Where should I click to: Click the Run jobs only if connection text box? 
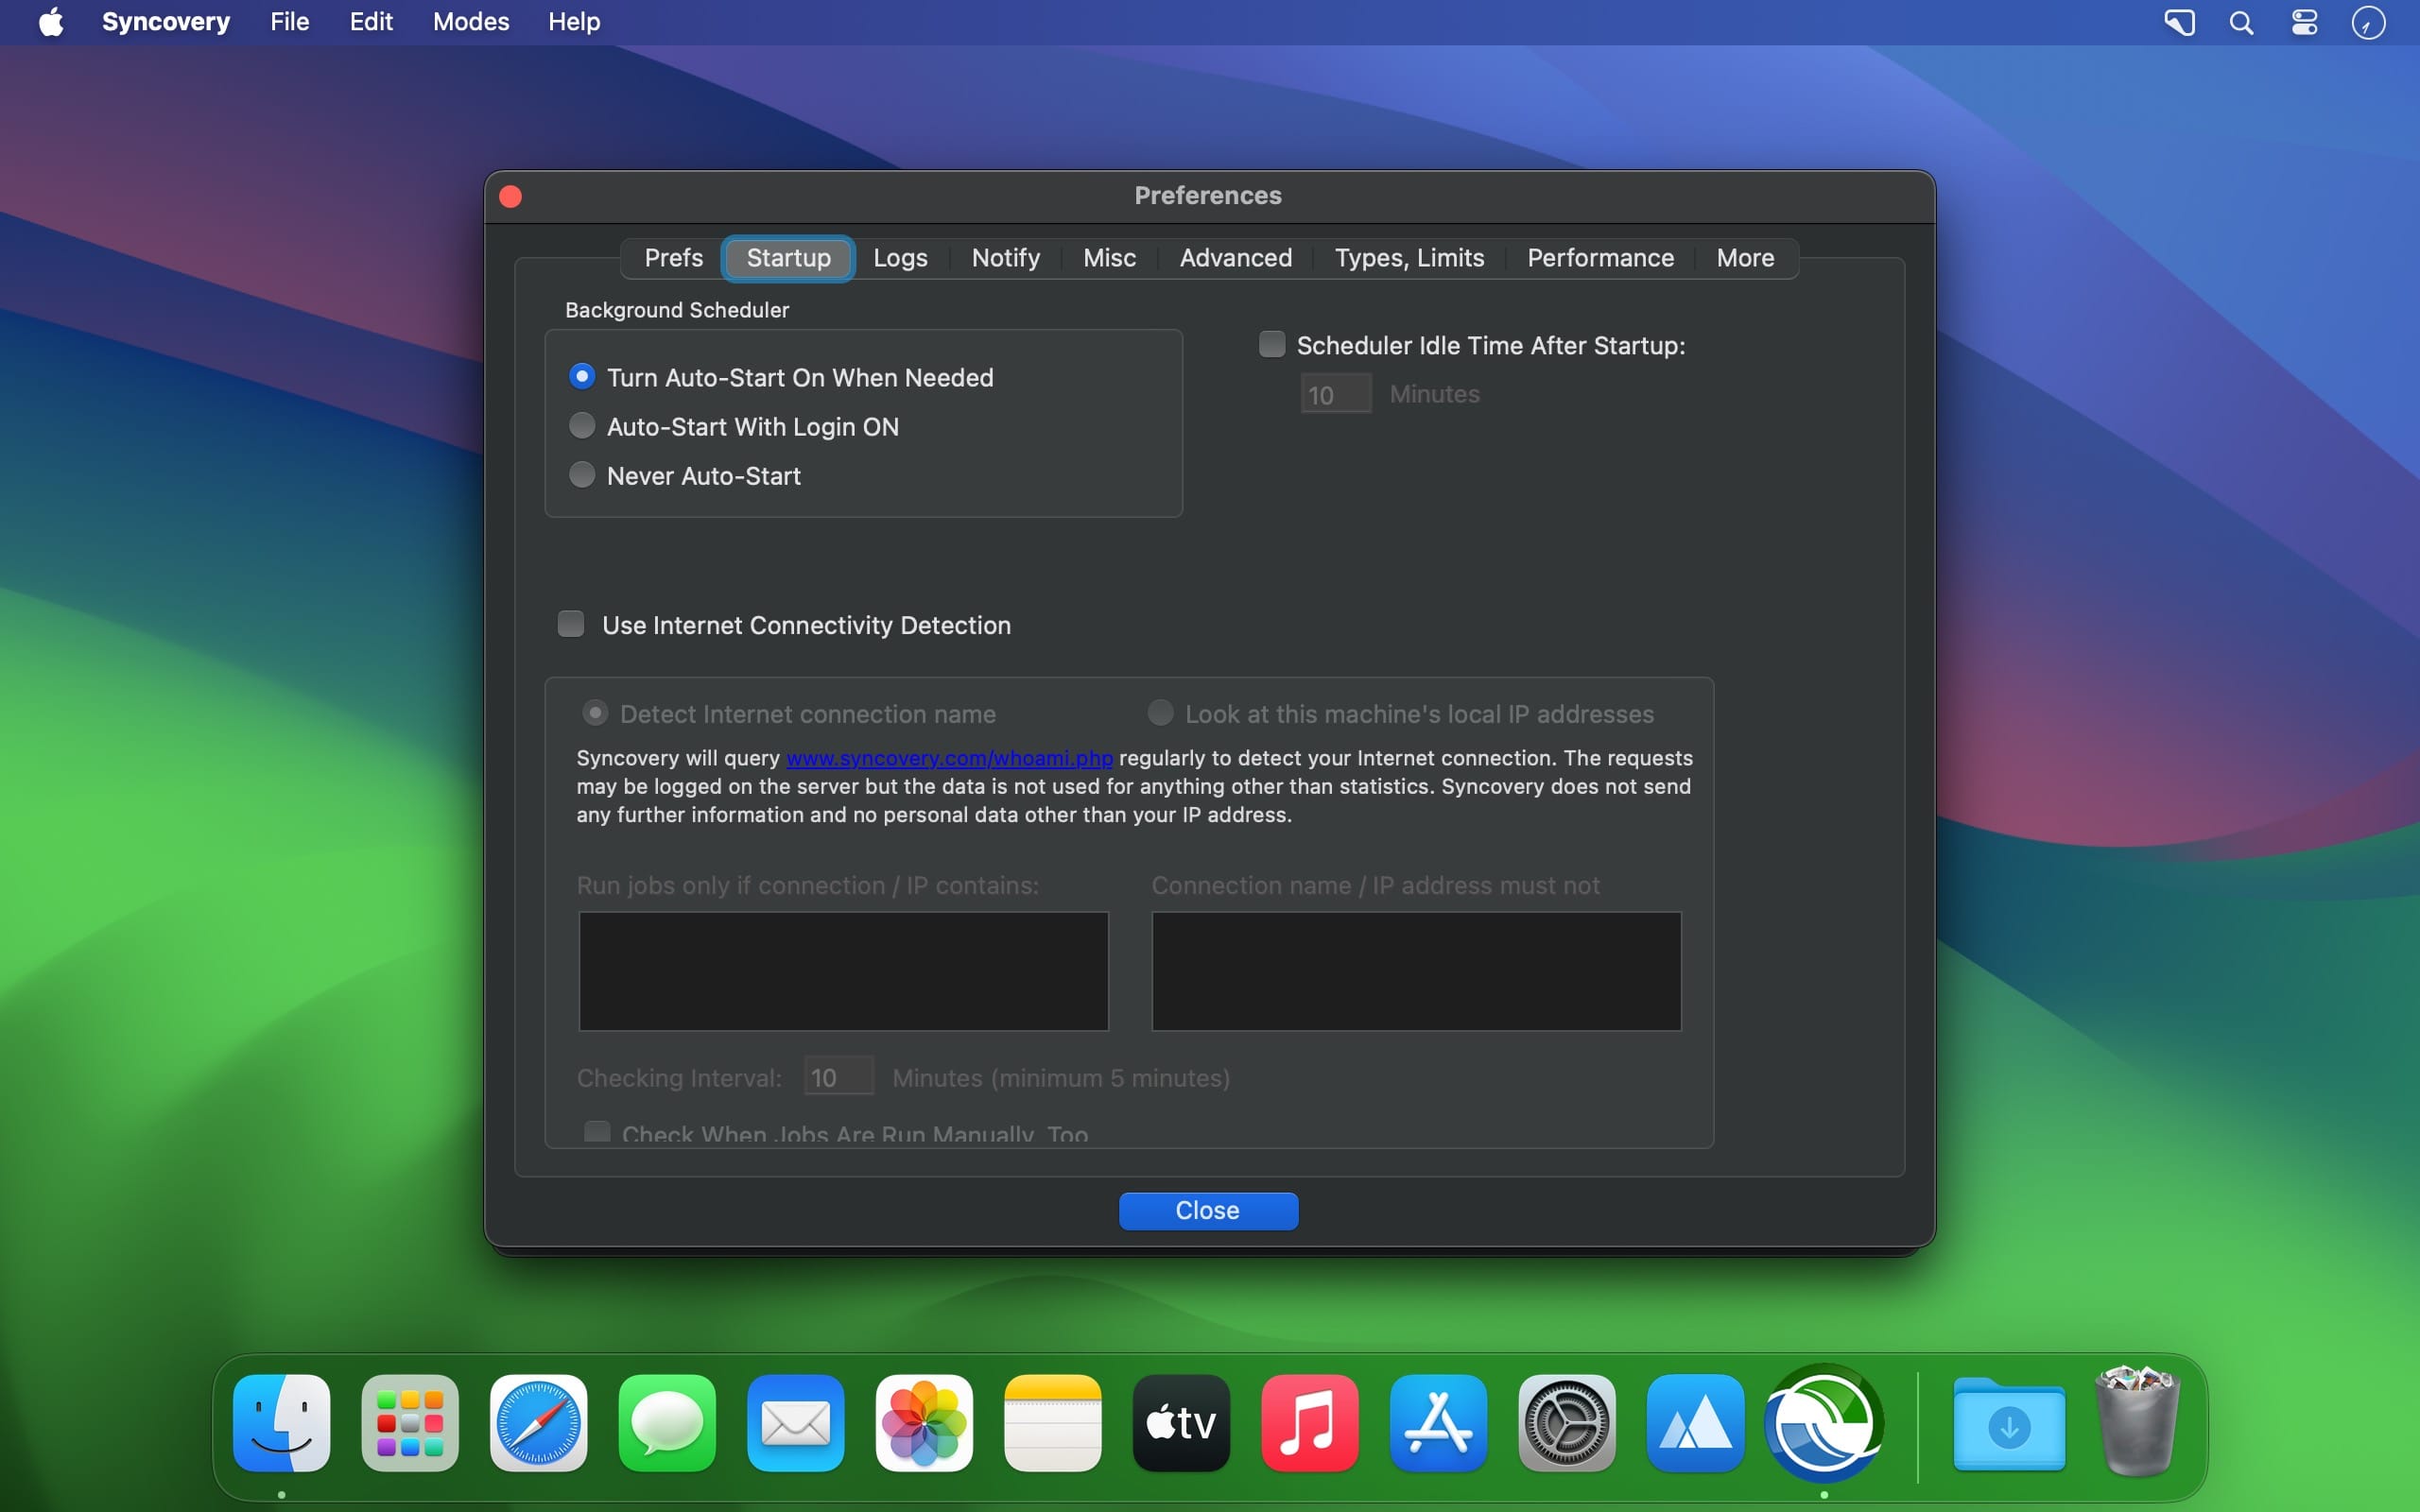point(843,970)
